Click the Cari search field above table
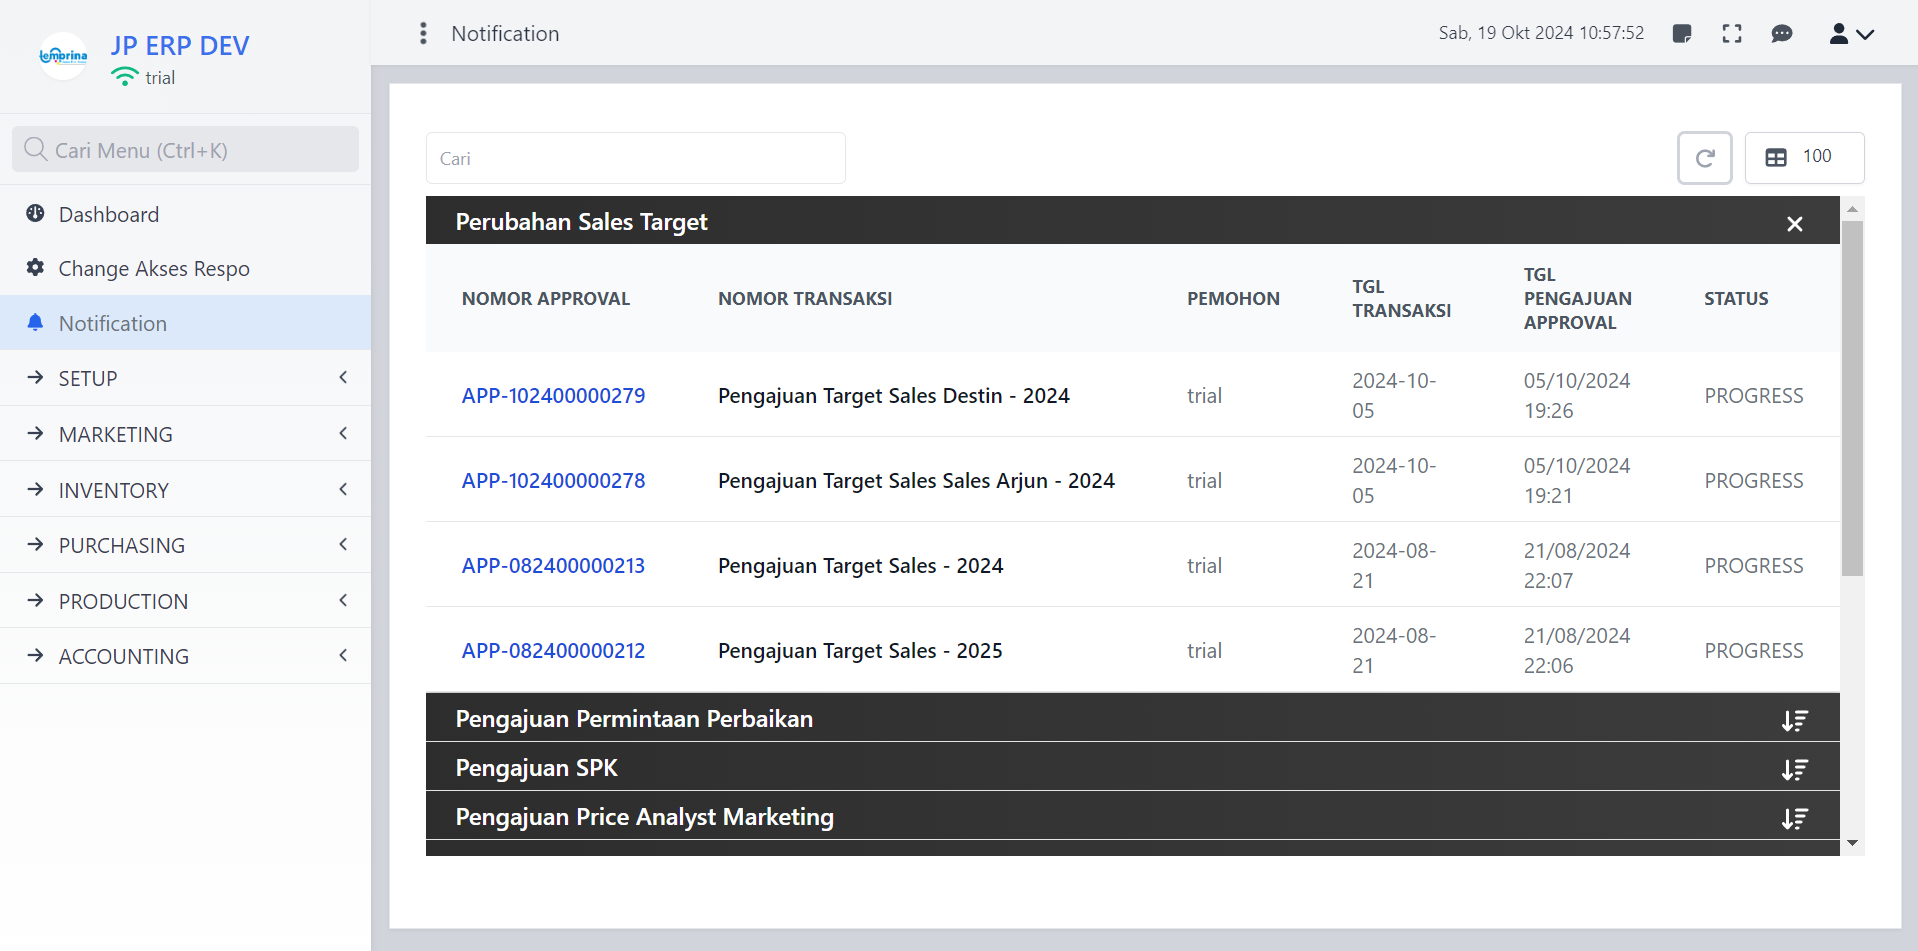1918x951 pixels. [x=635, y=159]
